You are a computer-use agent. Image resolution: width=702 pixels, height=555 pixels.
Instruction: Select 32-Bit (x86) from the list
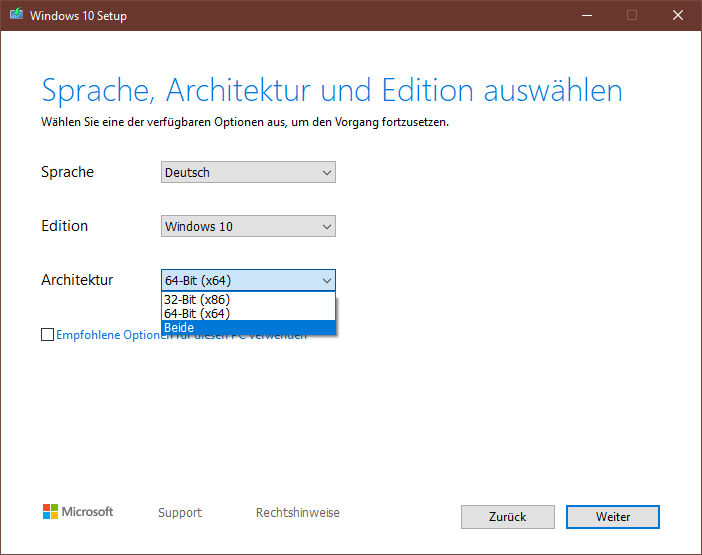click(248, 299)
